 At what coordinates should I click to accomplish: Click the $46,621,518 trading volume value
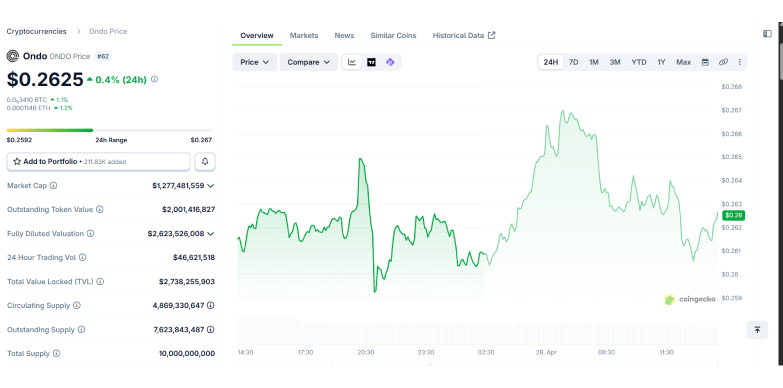pos(194,257)
